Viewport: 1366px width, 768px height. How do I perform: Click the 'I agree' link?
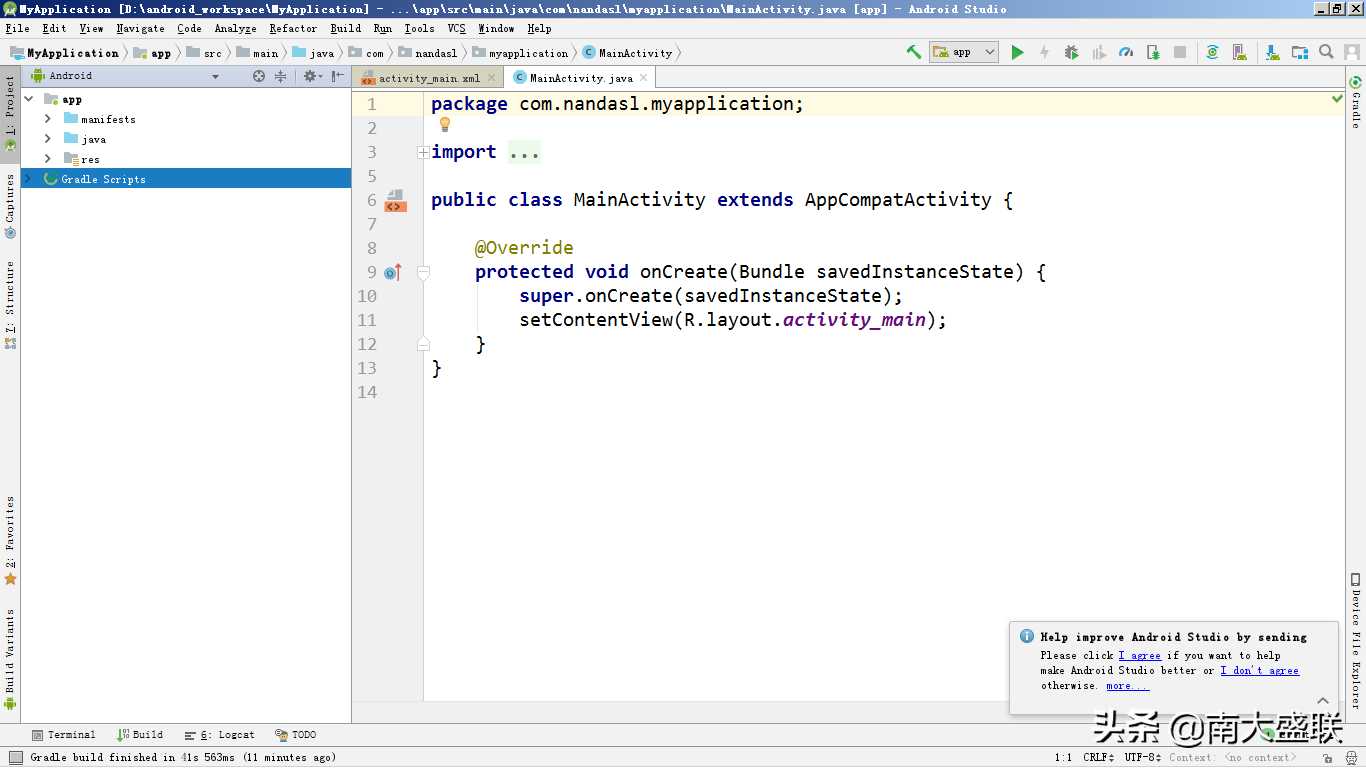[1139, 655]
